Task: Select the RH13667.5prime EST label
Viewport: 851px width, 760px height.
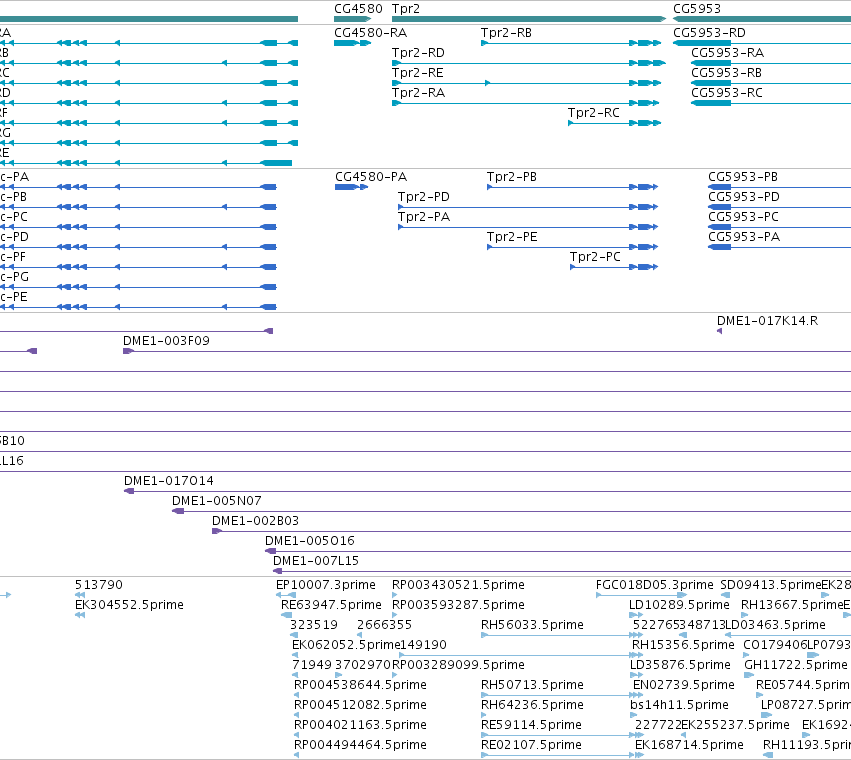Action: pyautogui.click(x=792, y=605)
